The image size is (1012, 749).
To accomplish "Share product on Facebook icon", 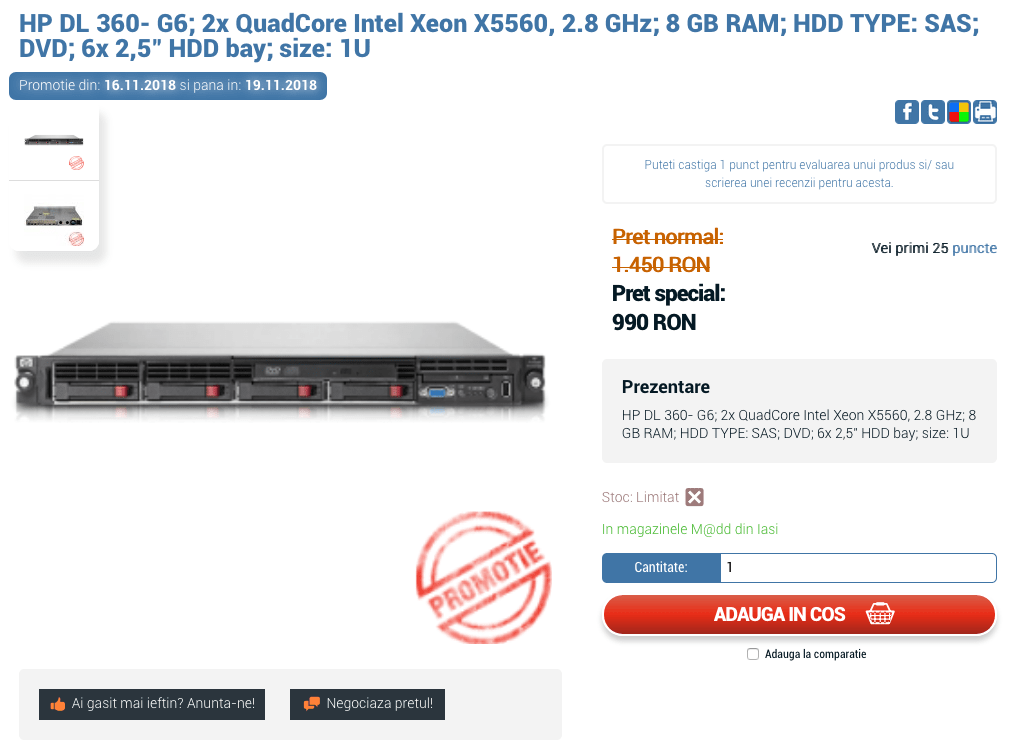I will coord(906,112).
